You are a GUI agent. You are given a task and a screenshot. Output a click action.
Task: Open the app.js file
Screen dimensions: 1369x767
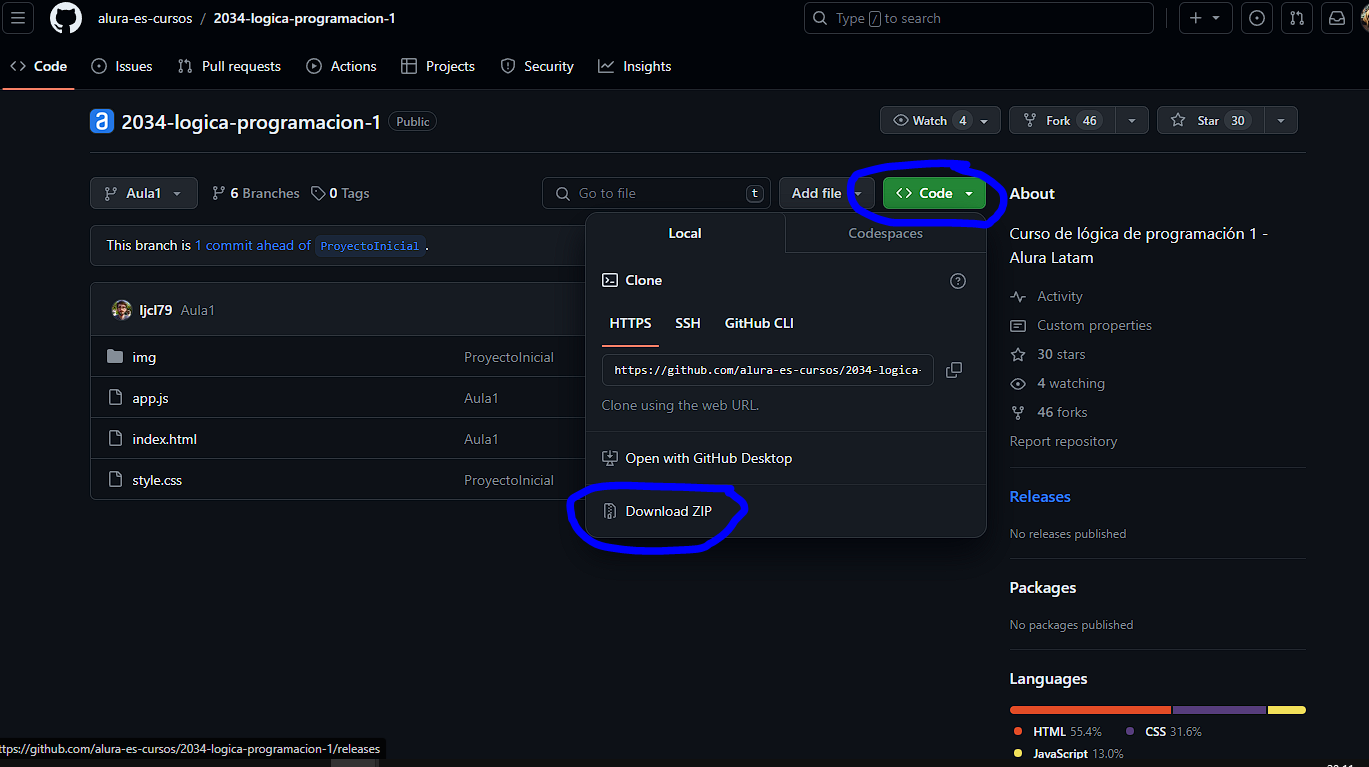tap(150, 398)
